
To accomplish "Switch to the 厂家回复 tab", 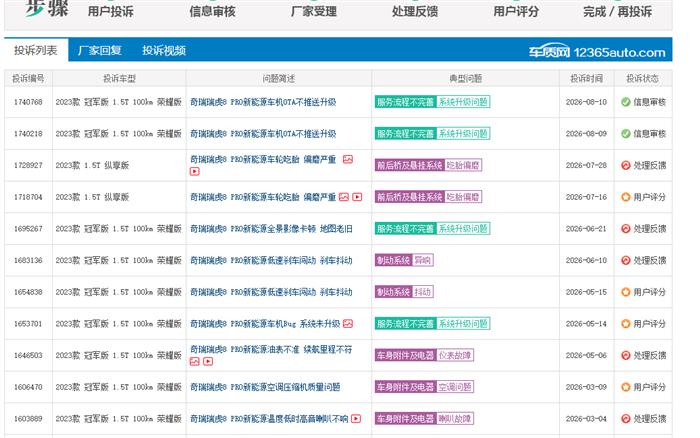I will click(100, 50).
